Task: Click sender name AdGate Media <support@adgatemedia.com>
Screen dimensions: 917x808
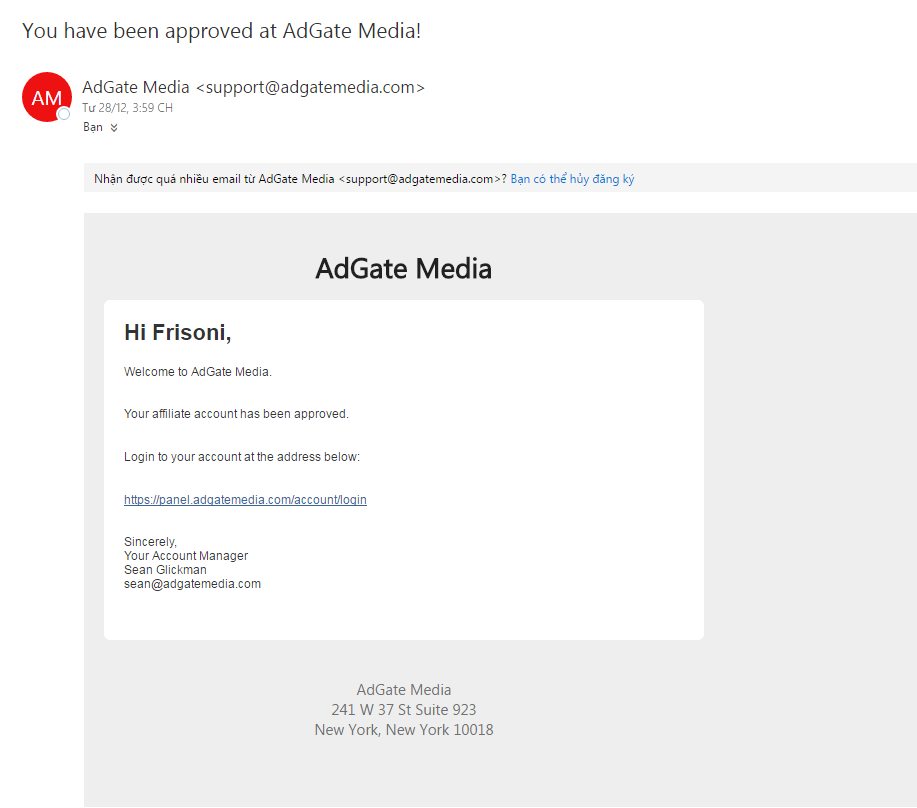Action: pos(253,87)
